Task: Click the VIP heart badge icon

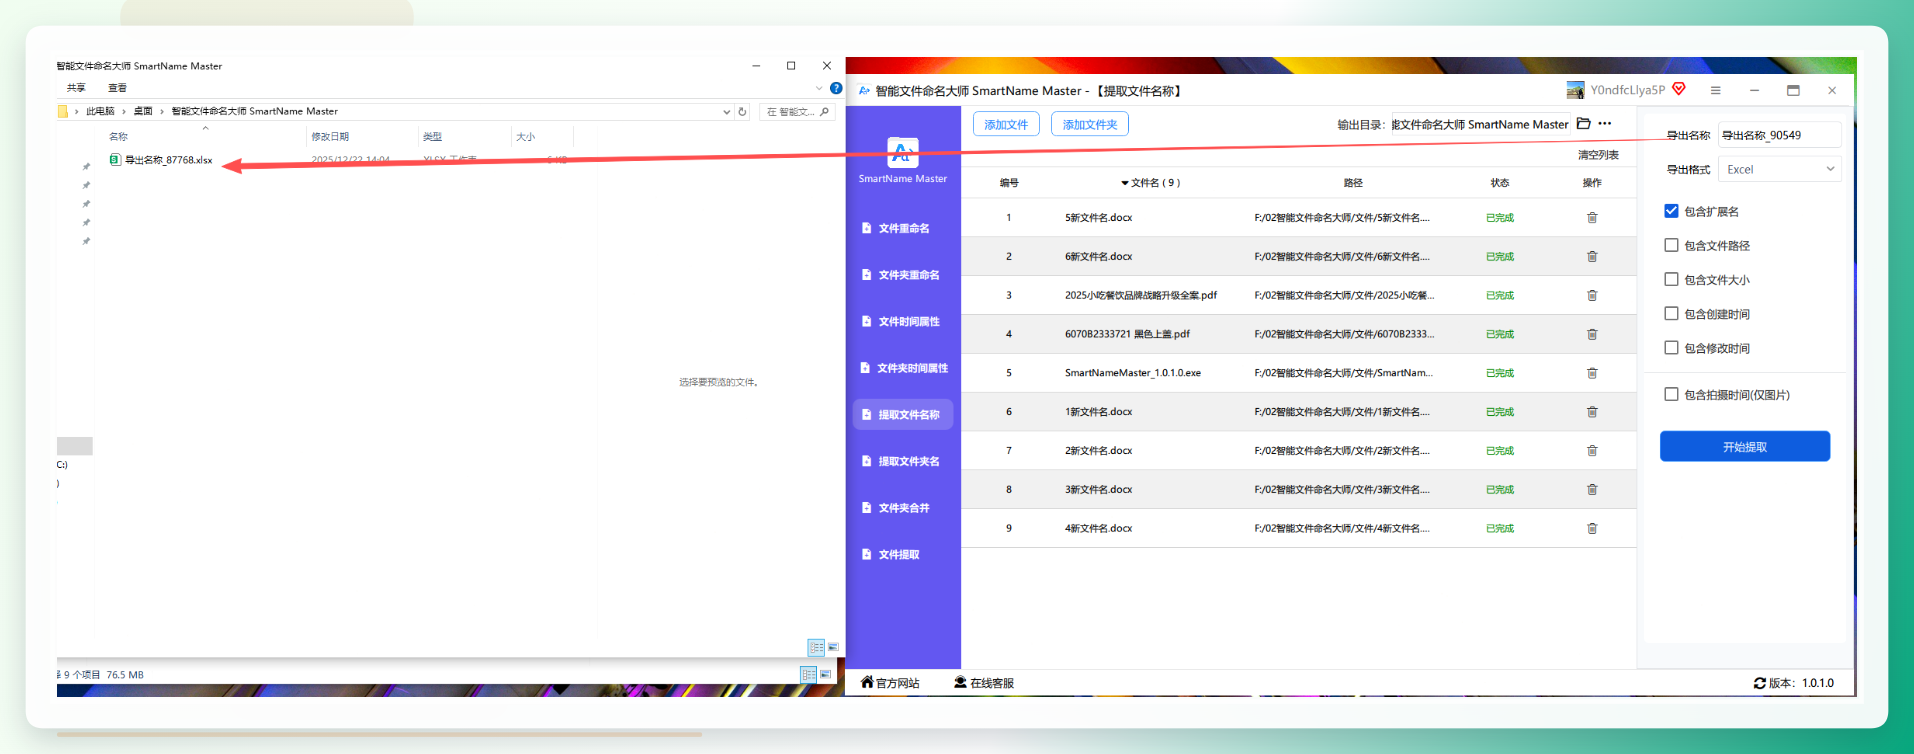Action: 1679,89
